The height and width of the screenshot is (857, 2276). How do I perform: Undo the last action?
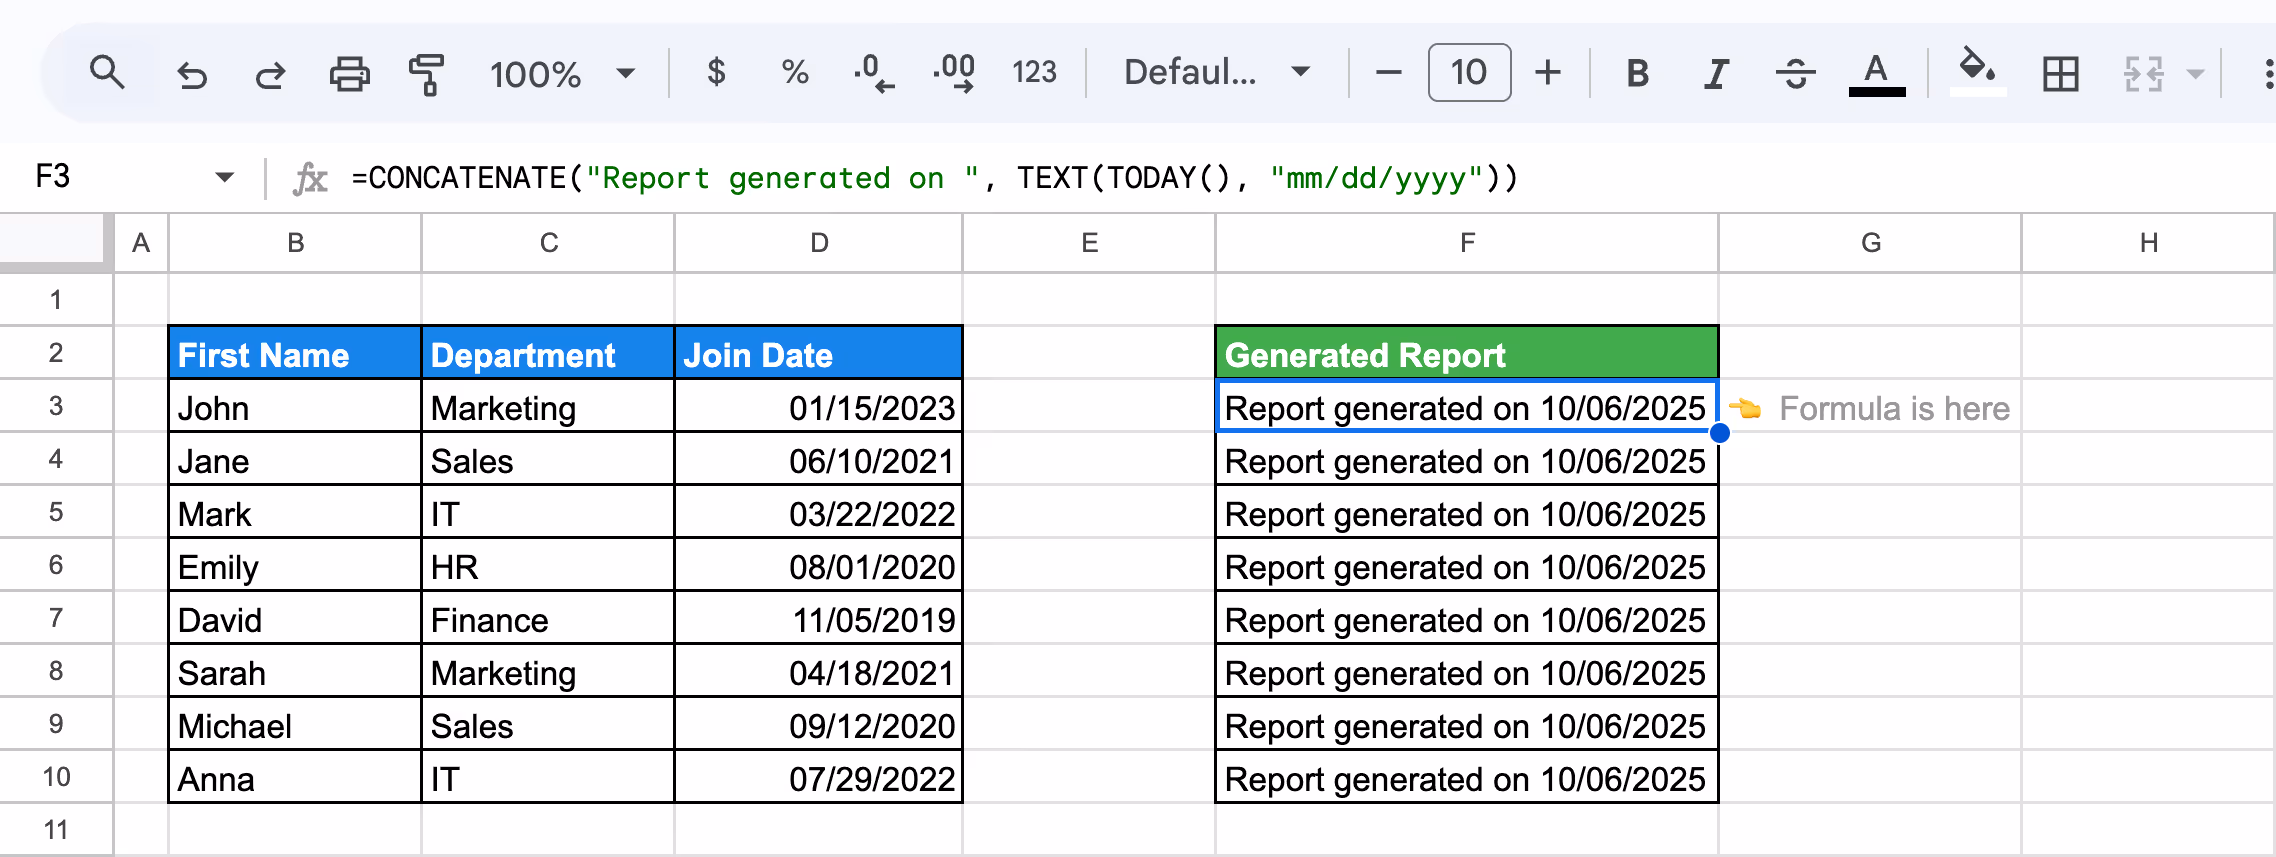[x=191, y=74]
